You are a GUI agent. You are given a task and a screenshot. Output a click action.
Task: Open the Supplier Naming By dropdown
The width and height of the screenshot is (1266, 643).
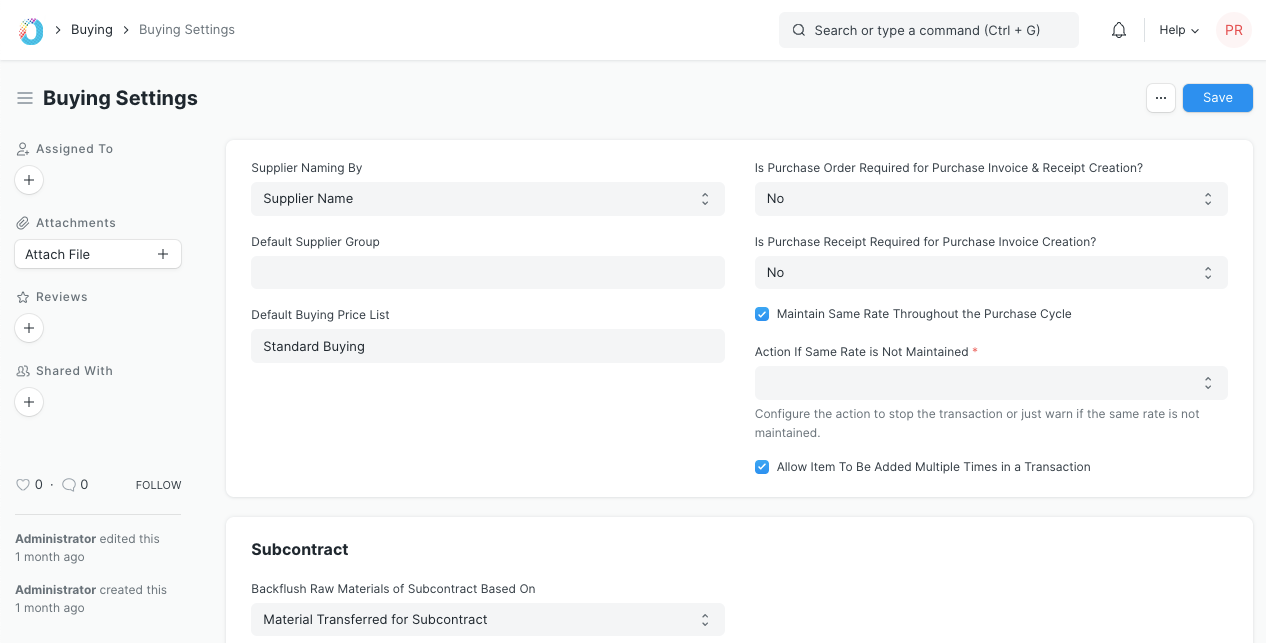pos(487,199)
